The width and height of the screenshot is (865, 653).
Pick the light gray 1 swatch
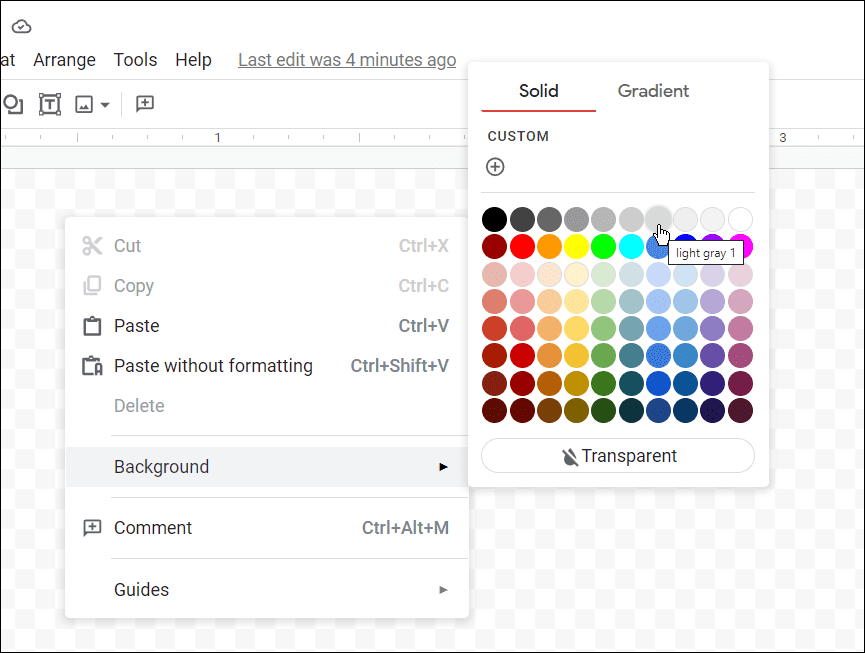(x=658, y=218)
